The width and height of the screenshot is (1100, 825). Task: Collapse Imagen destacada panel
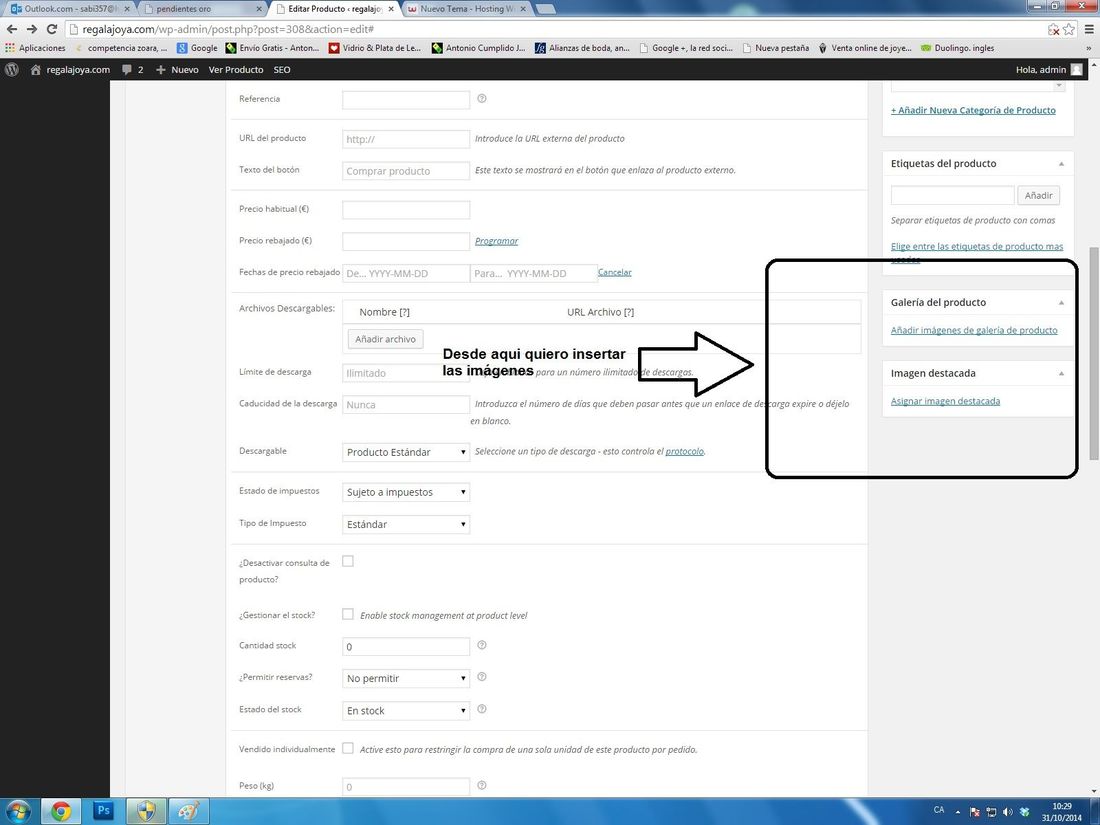pos(1061,373)
